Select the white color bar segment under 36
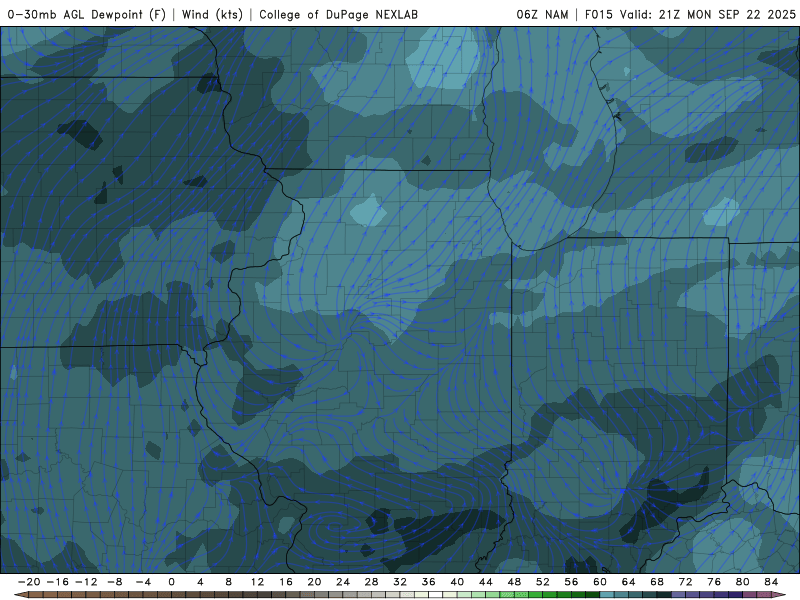 (x=436, y=595)
